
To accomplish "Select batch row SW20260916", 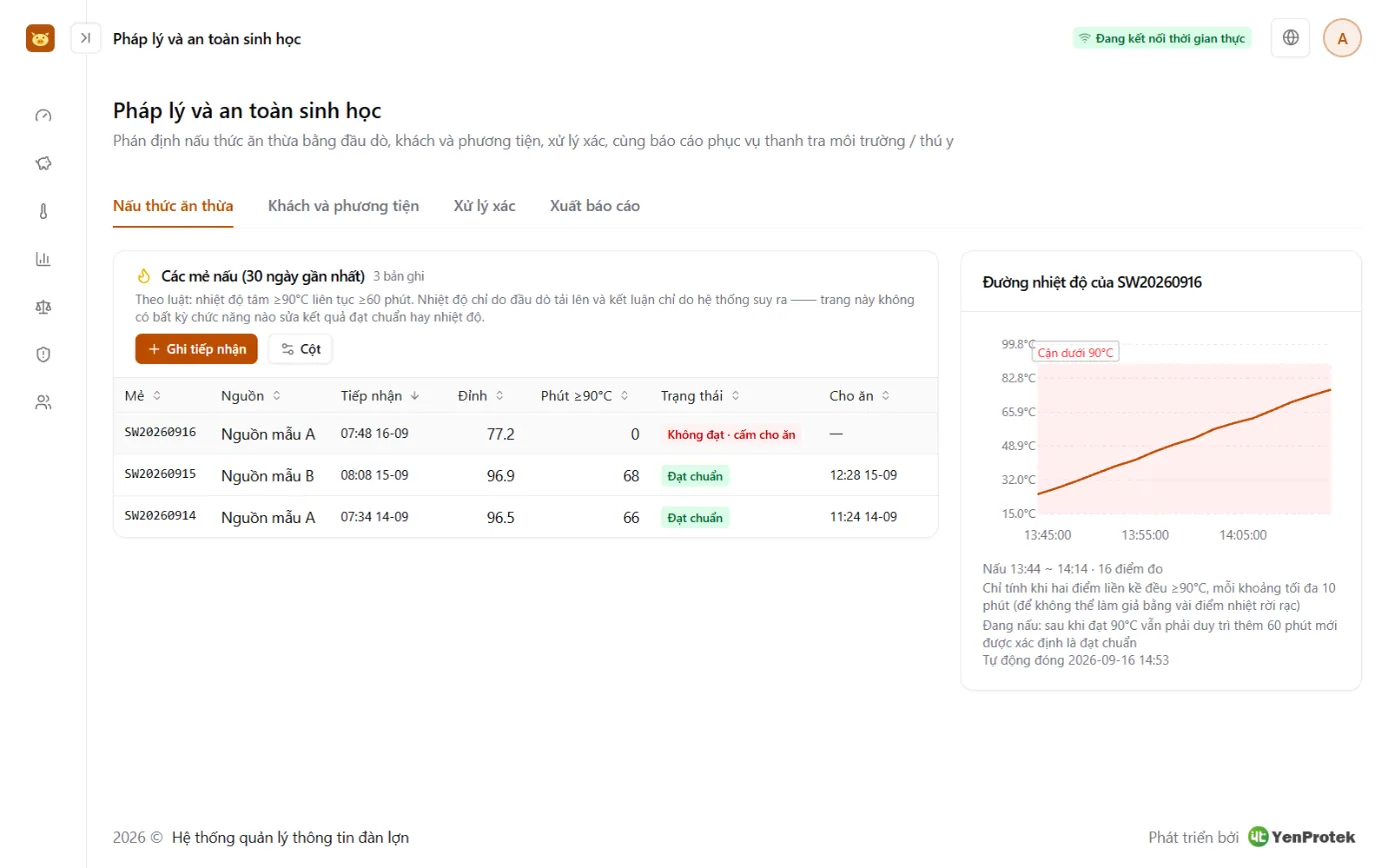I will click(526, 434).
